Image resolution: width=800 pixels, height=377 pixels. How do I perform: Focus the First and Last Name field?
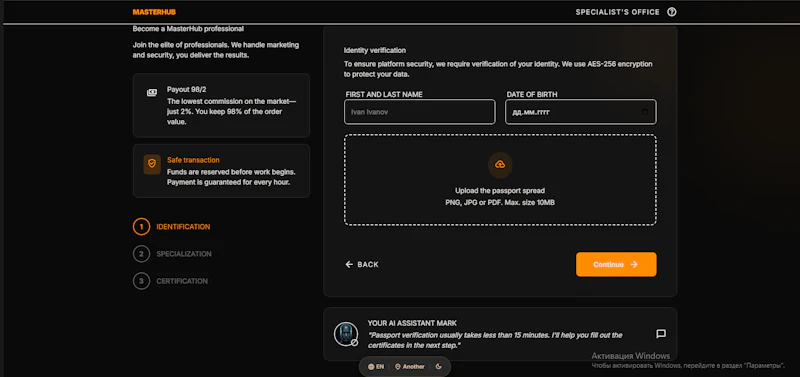tap(419, 112)
